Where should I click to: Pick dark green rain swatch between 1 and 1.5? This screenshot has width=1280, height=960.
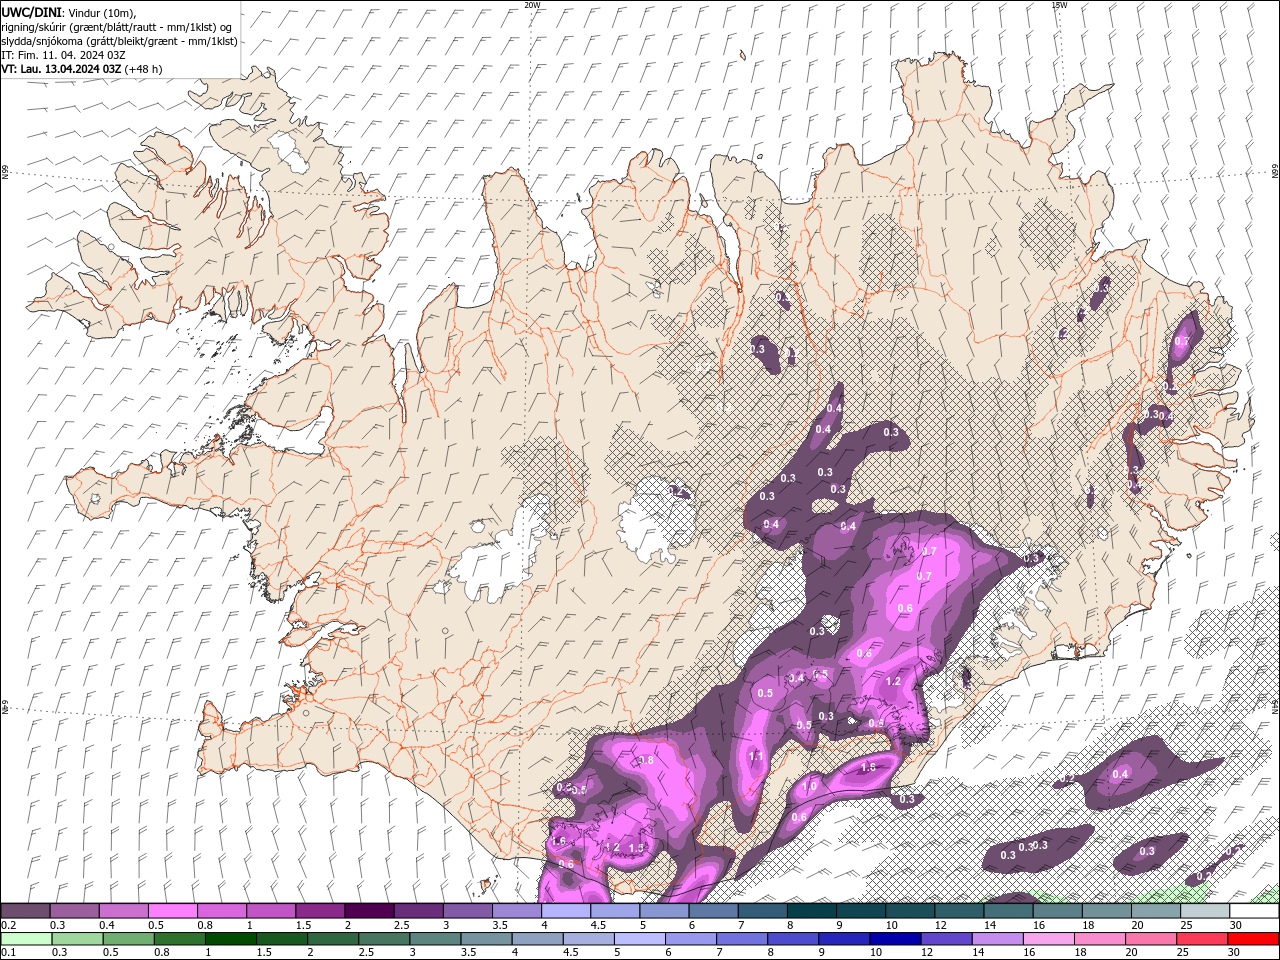pos(230,939)
